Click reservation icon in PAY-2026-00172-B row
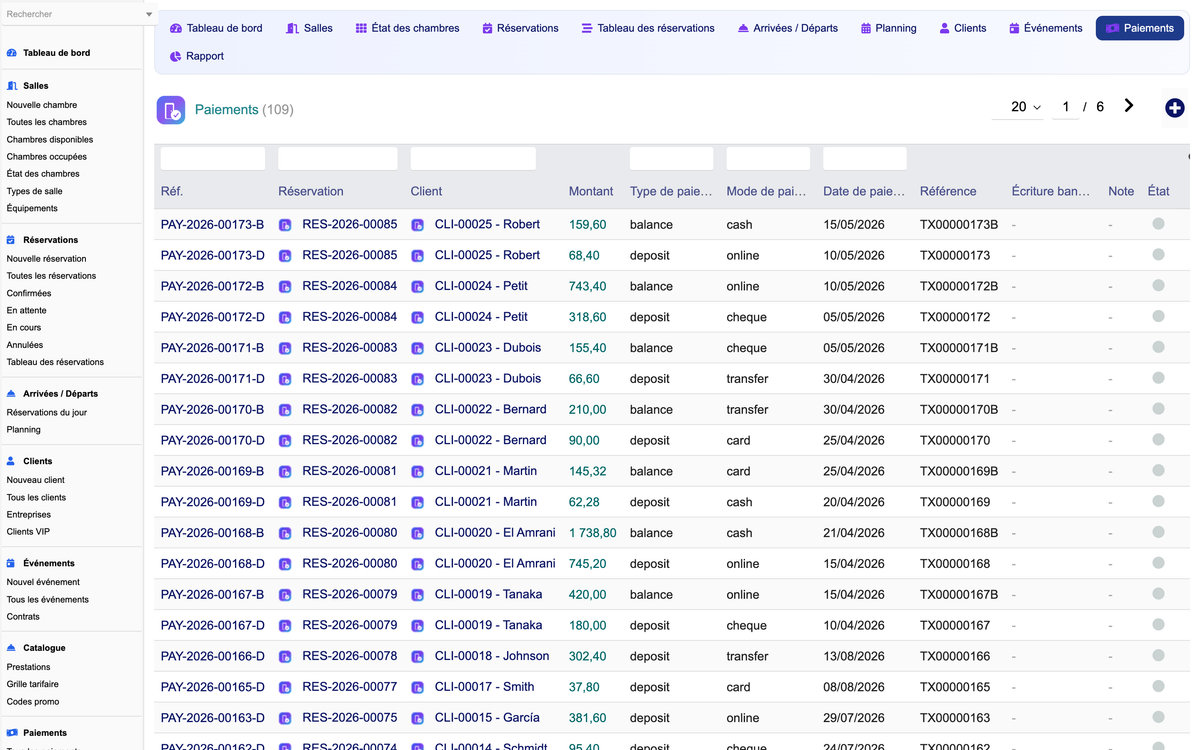The width and height of the screenshot is (1200, 750). [x=285, y=287]
